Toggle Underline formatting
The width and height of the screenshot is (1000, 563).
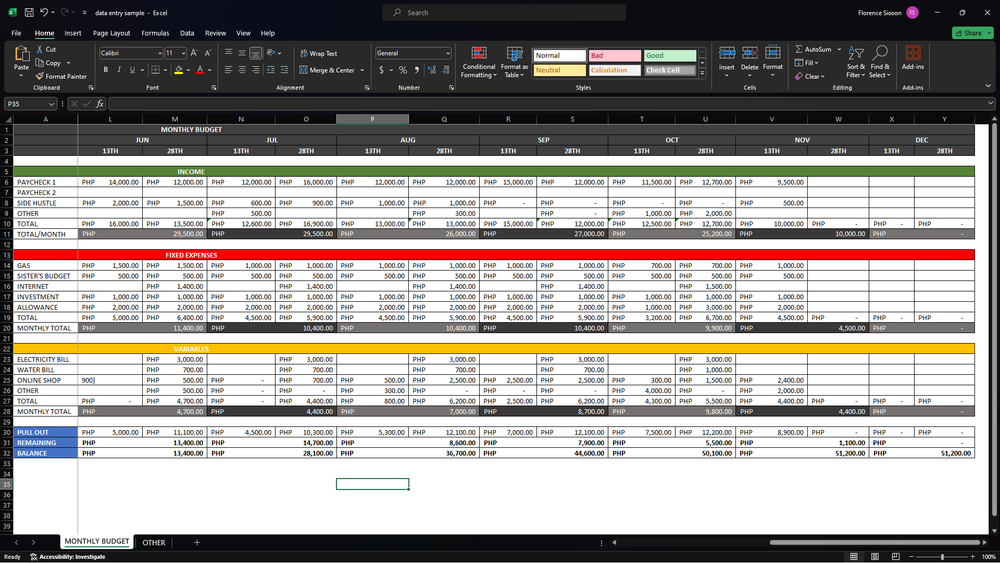pos(132,69)
